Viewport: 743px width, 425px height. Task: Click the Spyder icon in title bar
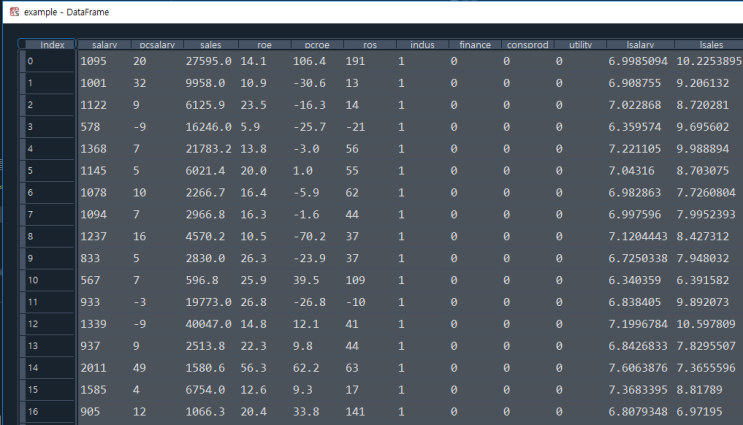[x=14, y=12]
